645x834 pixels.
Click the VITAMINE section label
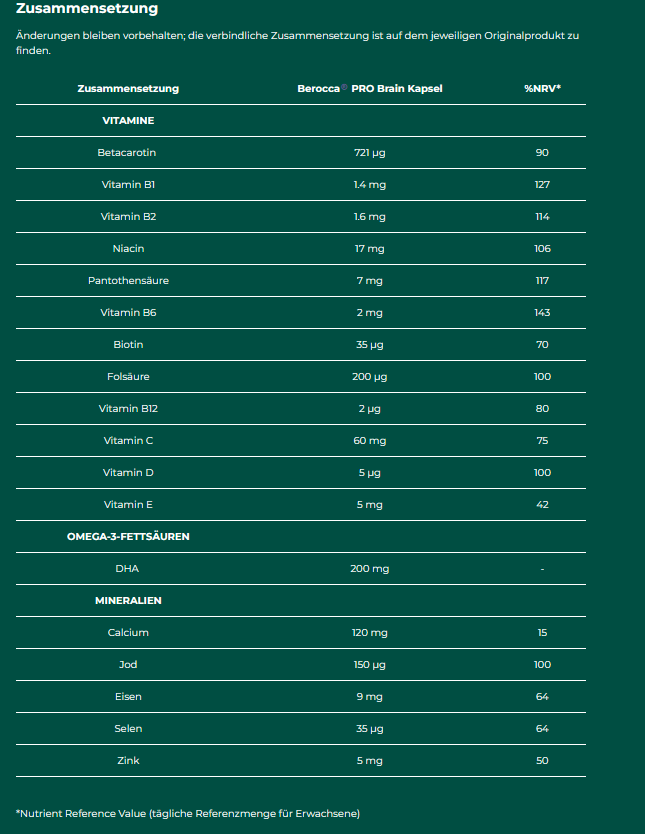point(128,121)
